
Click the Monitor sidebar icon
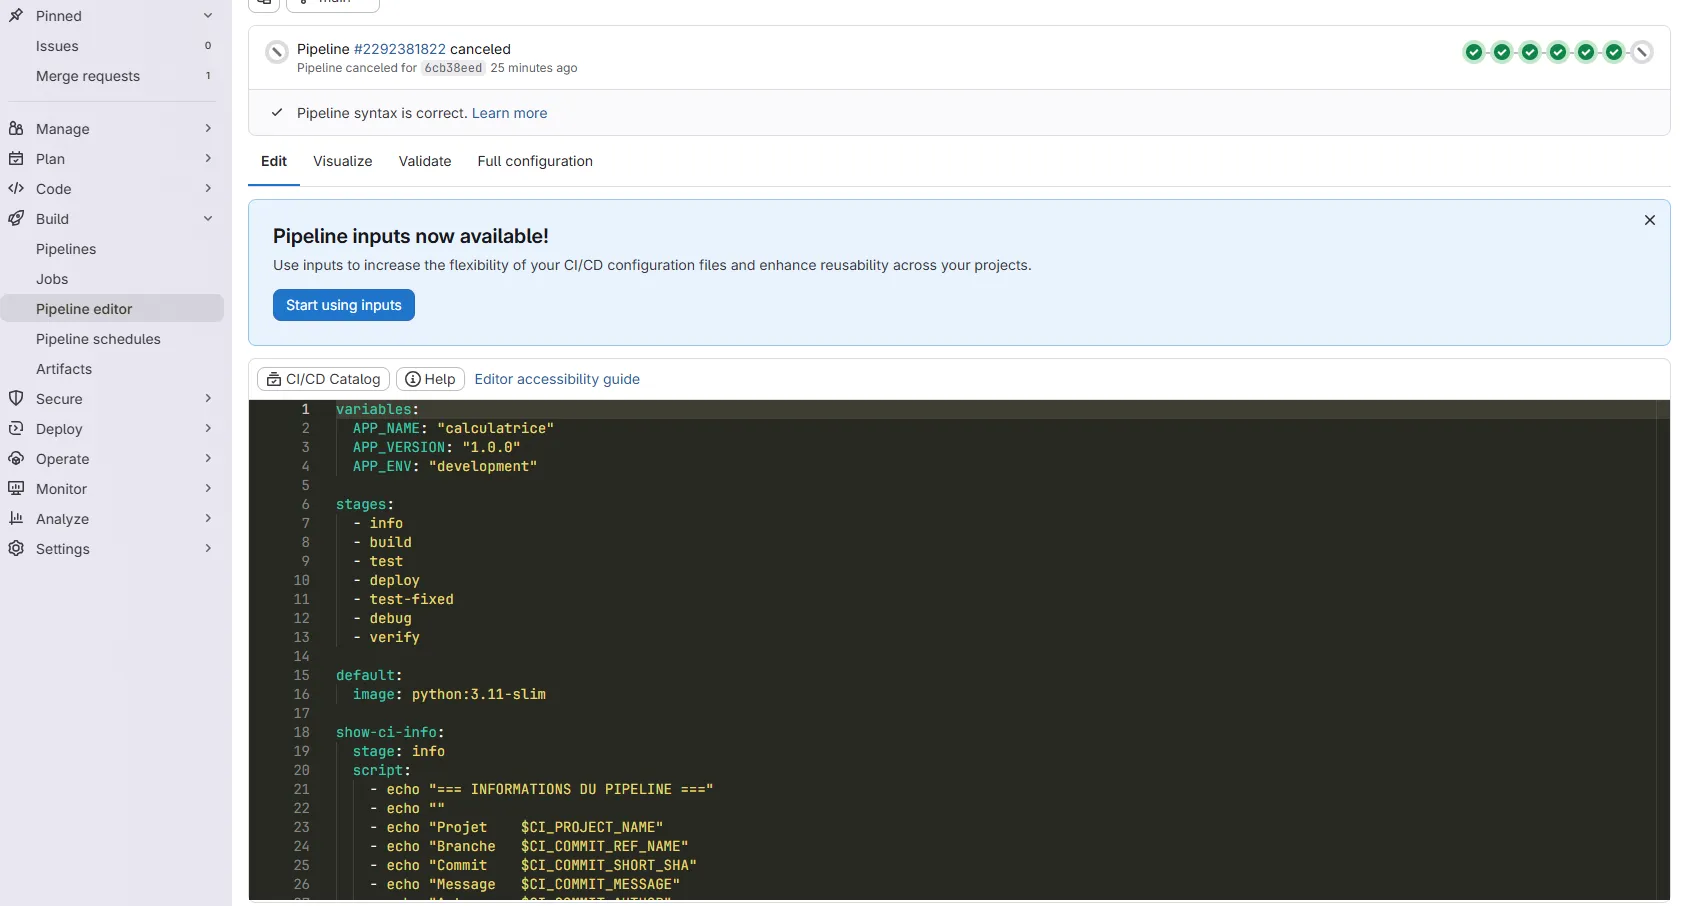click(x=16, y=488)
